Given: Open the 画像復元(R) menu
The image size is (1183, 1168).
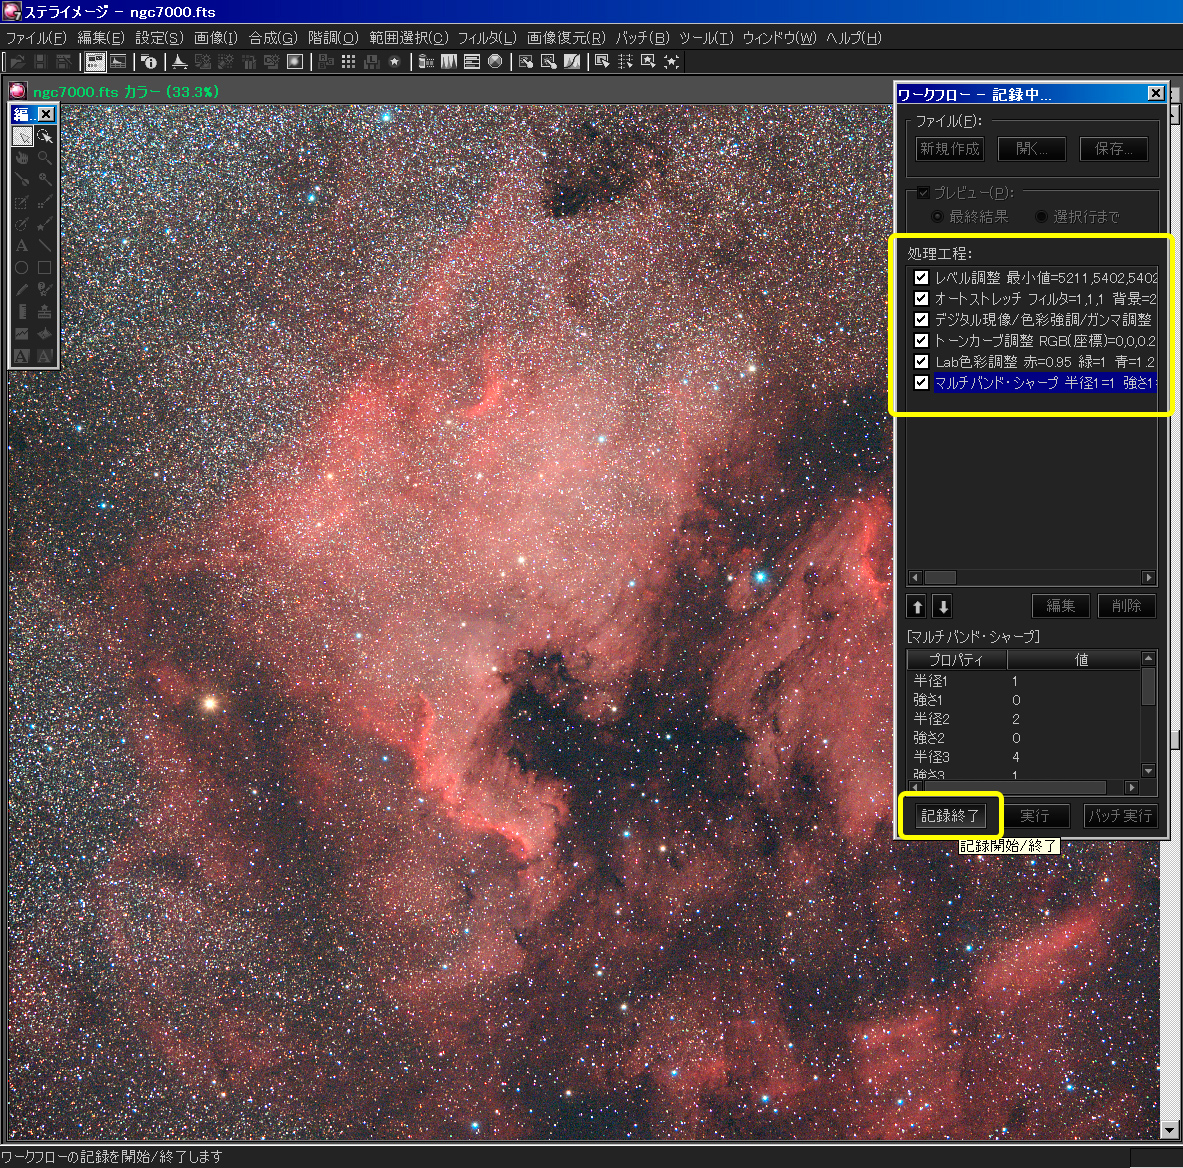Looking at the screenshot, I should 566,38.
